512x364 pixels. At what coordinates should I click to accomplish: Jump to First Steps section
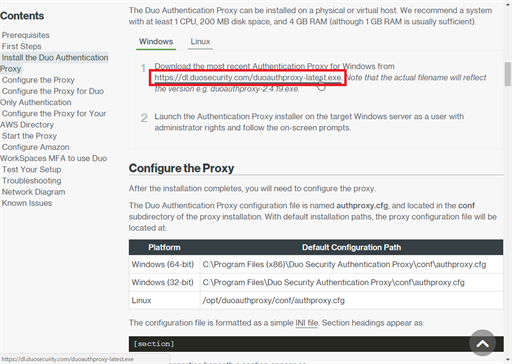(22, 46)
